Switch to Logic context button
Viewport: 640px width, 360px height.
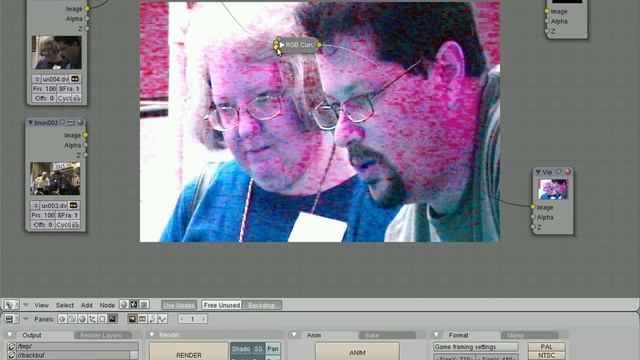pyautogui.click(x=62, y=319)
